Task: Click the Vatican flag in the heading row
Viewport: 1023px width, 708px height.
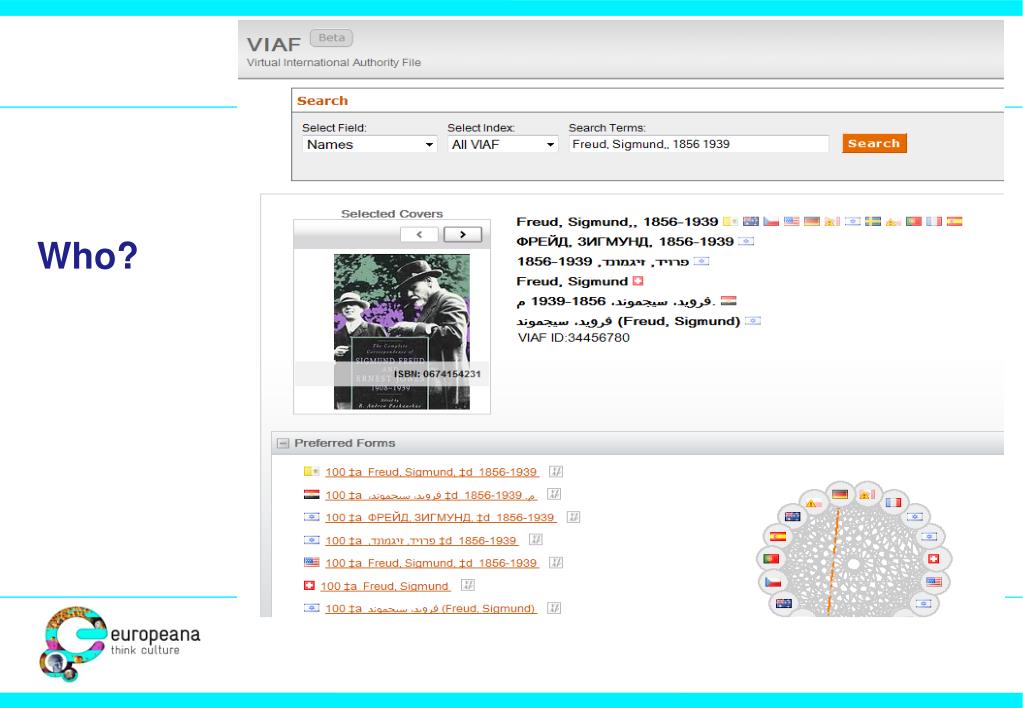Action: (x=731, y=221)
